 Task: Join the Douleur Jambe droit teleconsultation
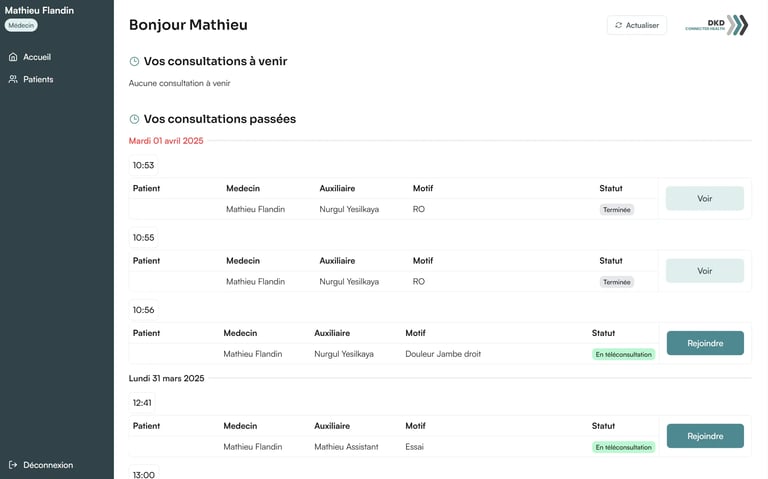704,343
